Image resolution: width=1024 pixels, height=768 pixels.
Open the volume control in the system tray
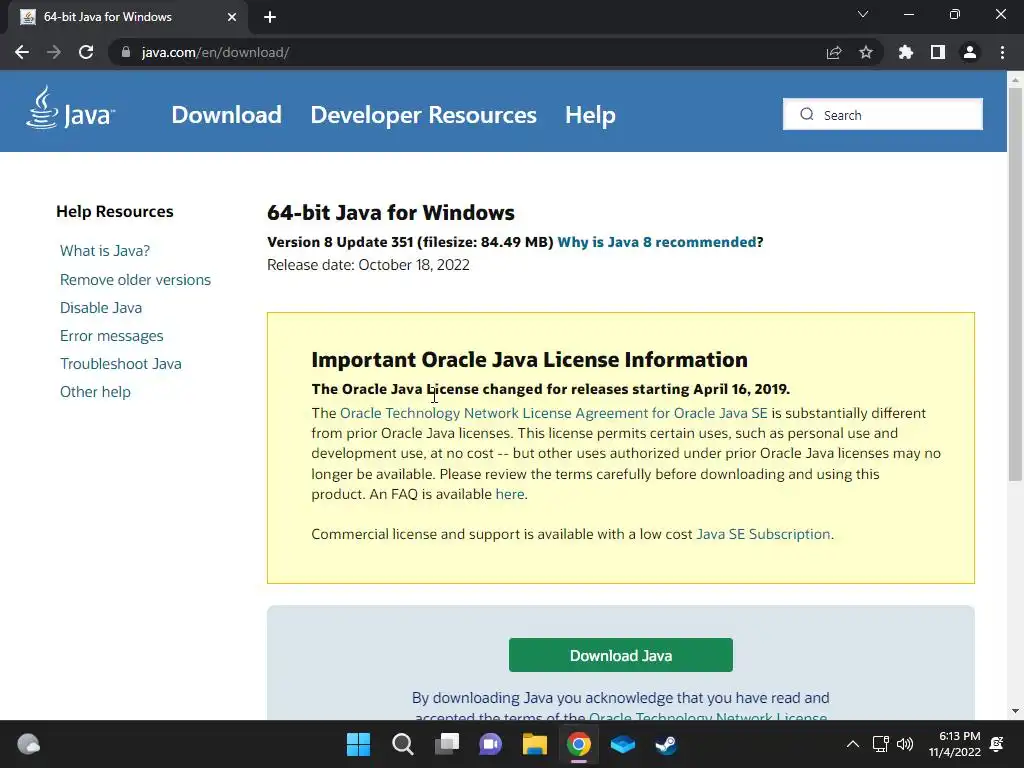click(905, 744)
